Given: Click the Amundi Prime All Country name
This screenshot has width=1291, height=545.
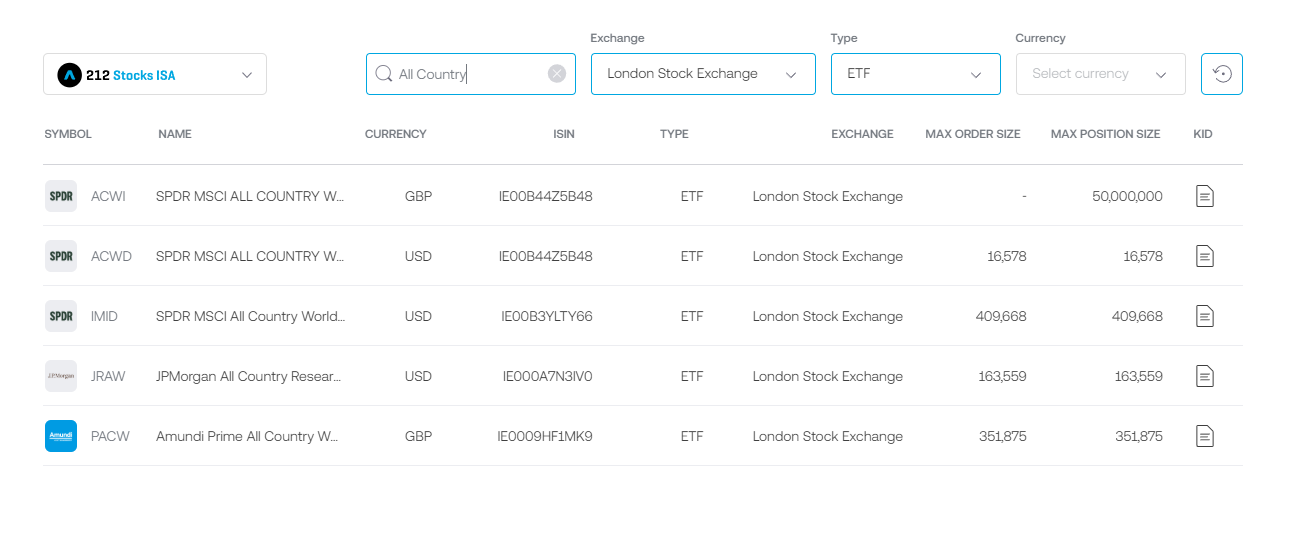Looking at the screenshot, I should 247,436.
